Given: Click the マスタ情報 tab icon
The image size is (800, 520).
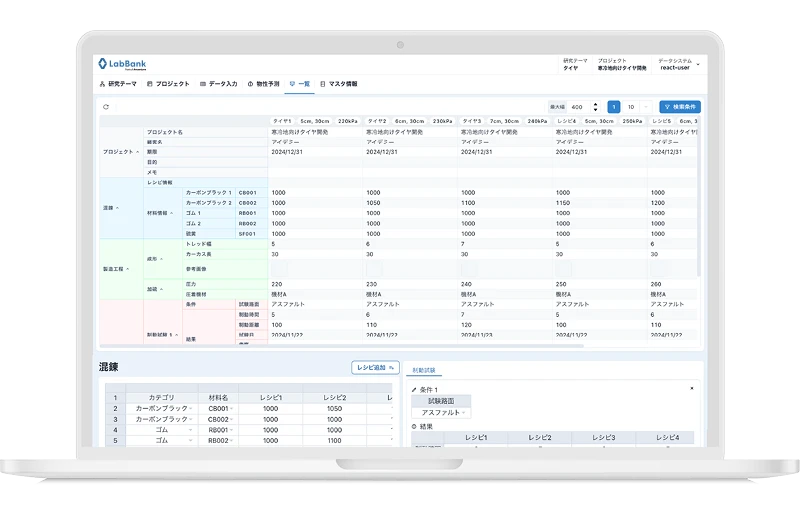Looking at the screenshot, I should [322, 84].
